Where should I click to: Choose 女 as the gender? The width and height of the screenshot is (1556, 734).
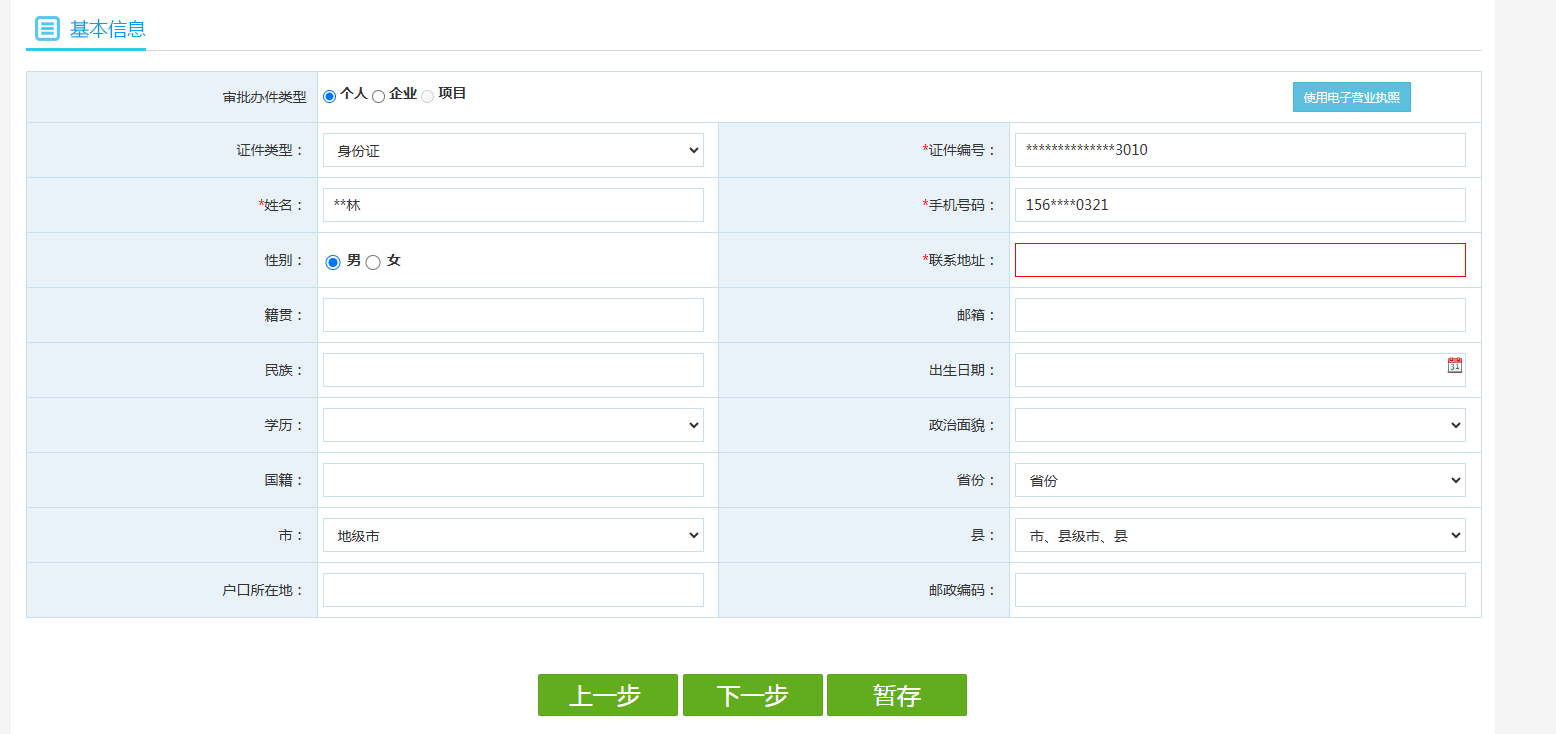coord(373,259)
